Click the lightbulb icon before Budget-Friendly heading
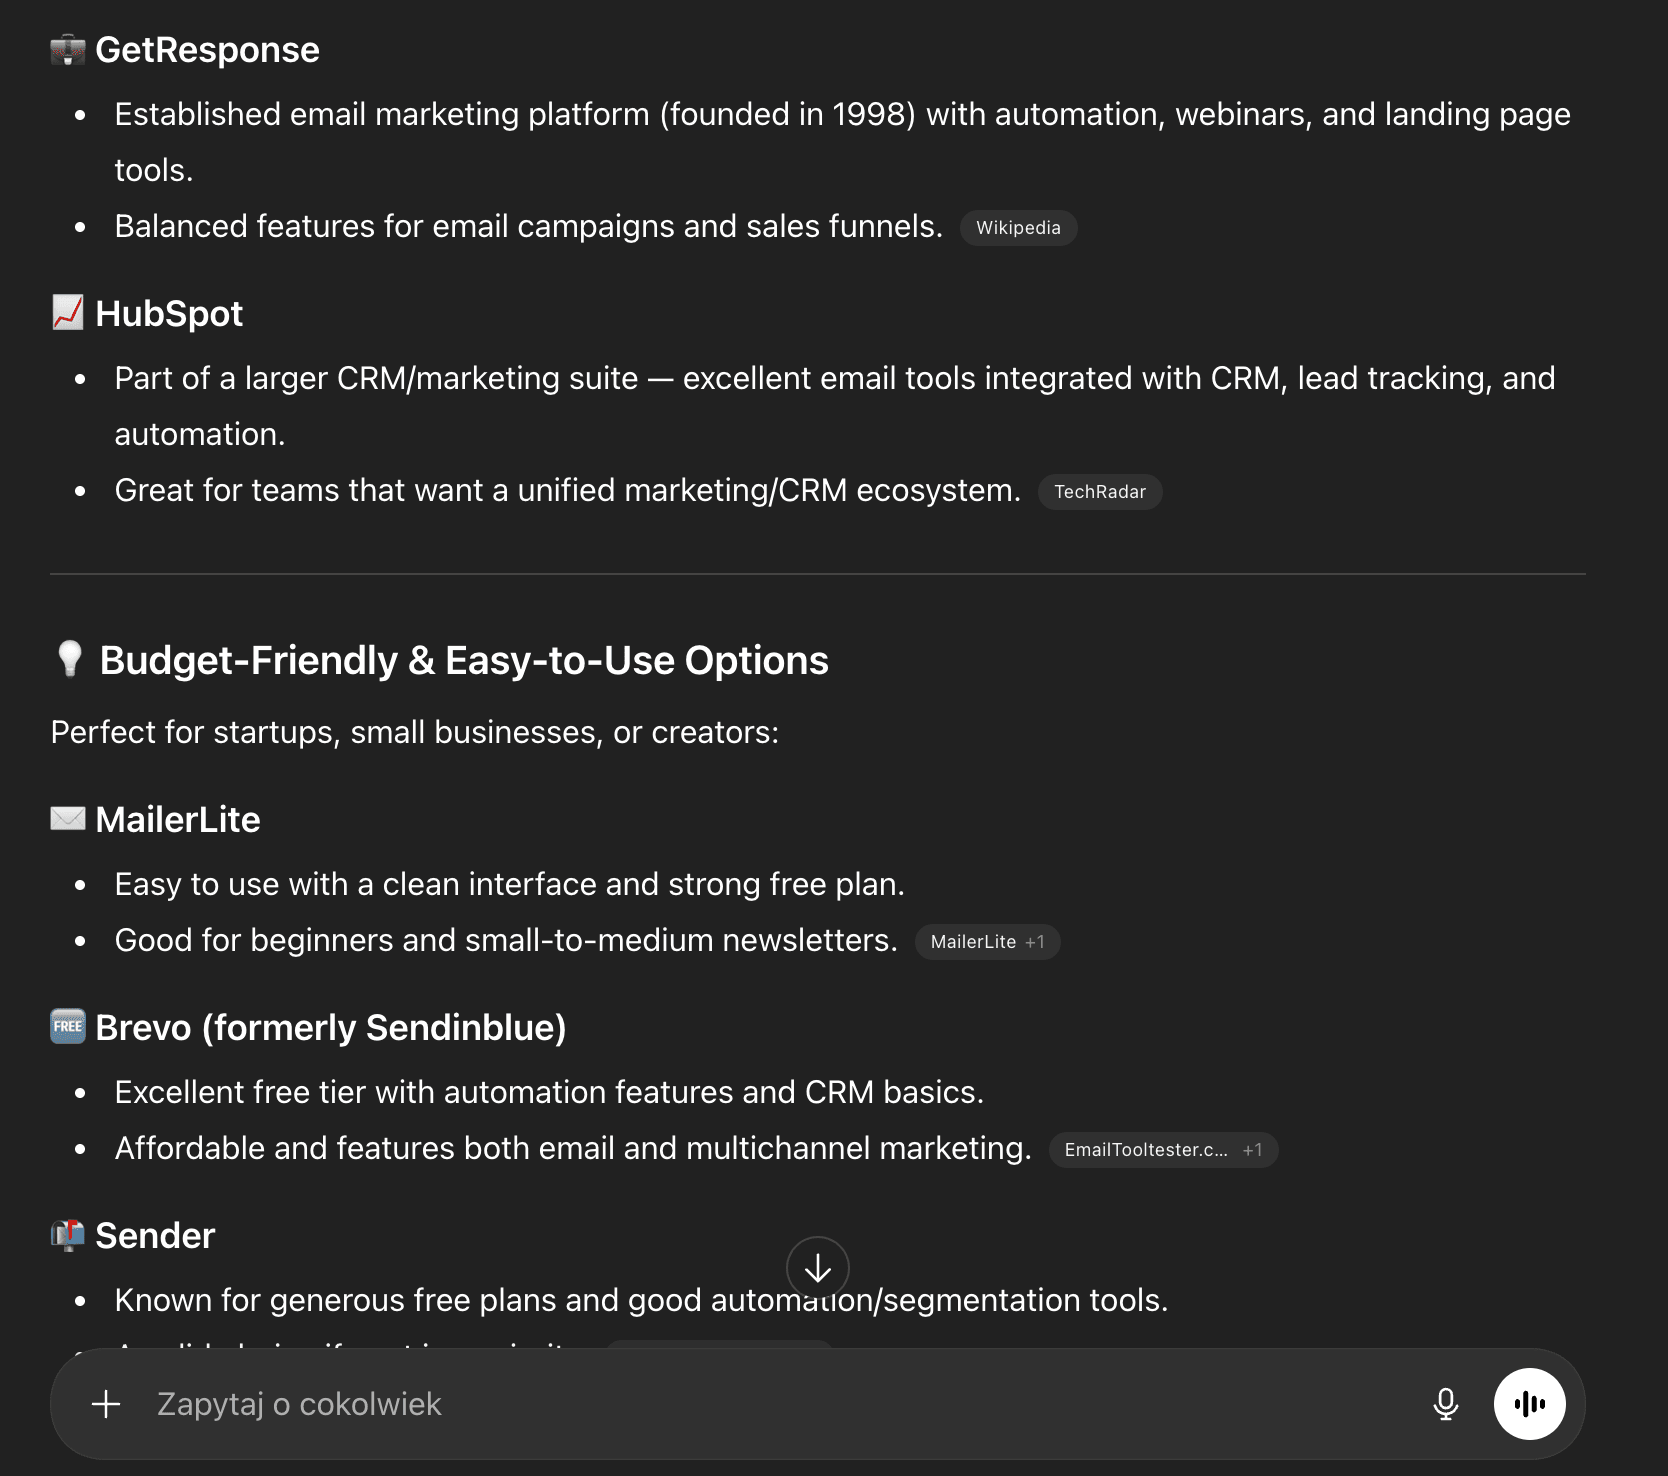Image resolution: width=1668 pixels, height=1476 pixels. (67, 659)
